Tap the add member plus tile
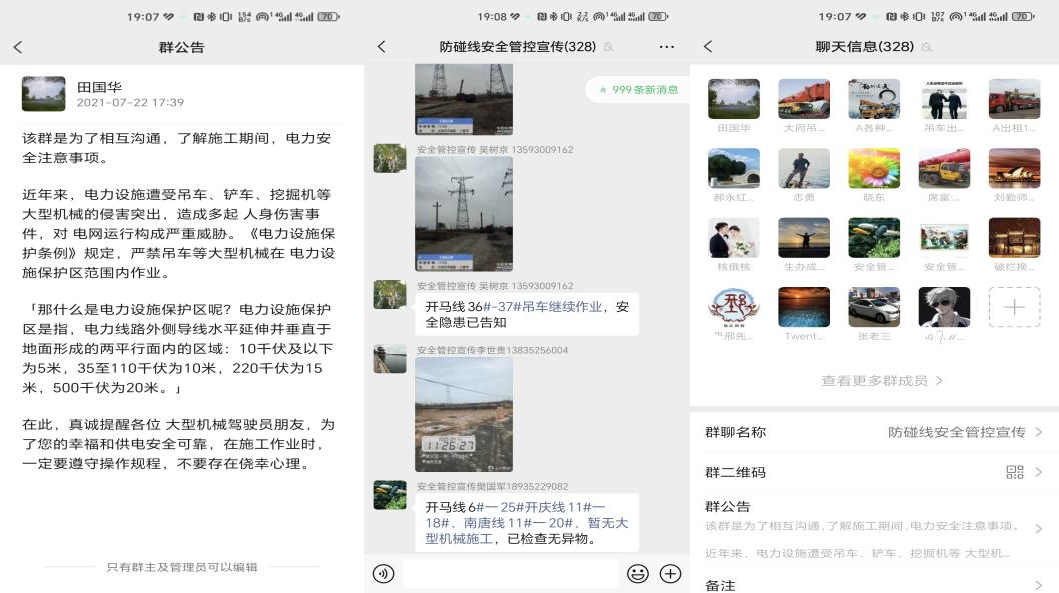The image size is (1059, 593). point(1014,307)
